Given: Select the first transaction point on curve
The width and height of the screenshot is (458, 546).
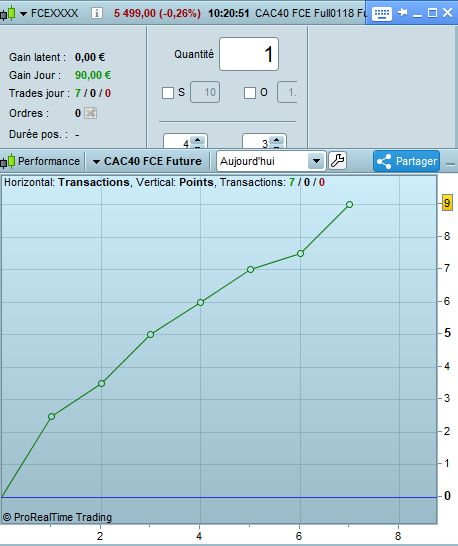Looking at the screenshot, I should 52,416.
